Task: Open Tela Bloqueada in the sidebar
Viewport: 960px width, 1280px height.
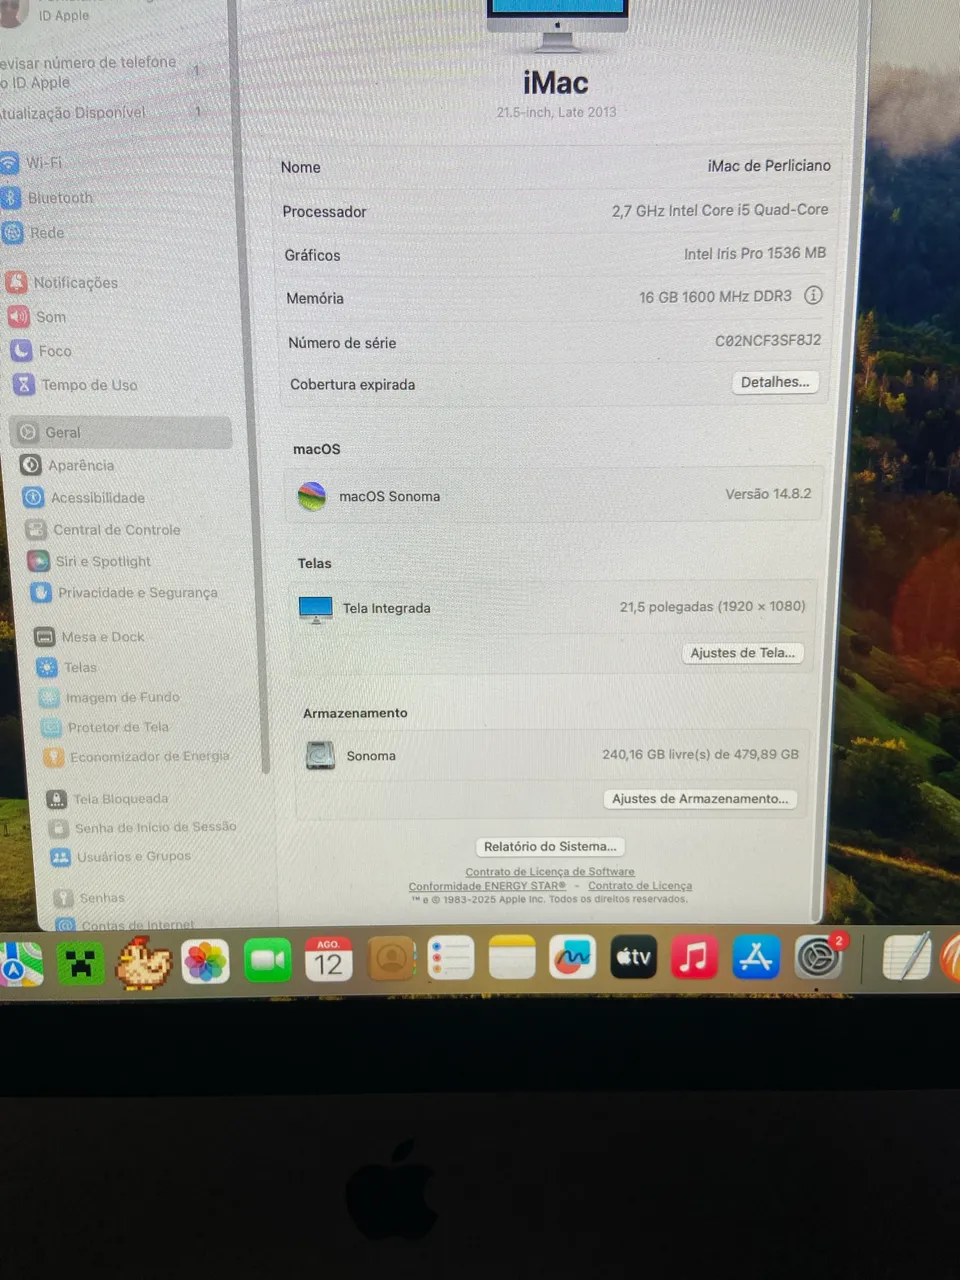Action: pos(107,798)
